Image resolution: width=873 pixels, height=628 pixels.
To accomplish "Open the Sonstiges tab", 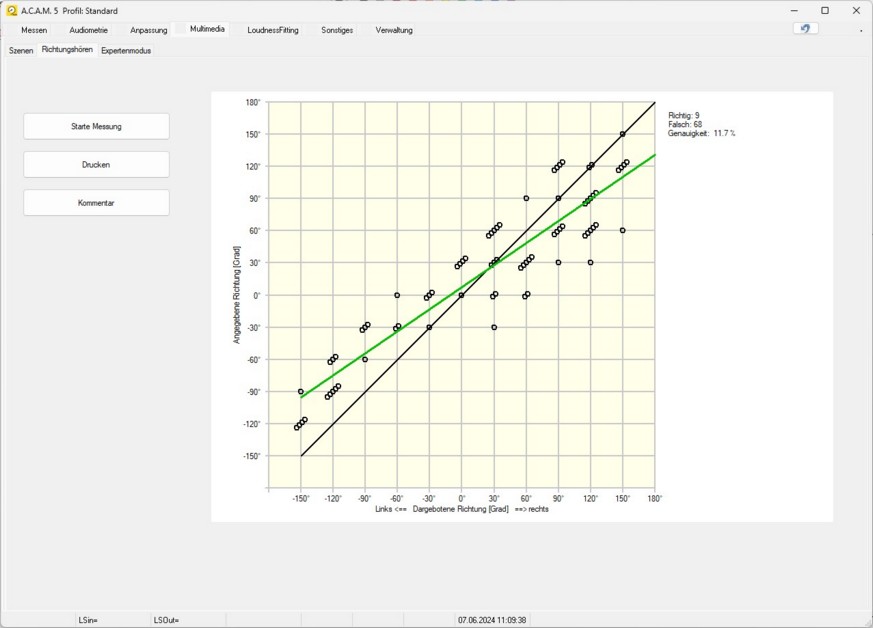I will click(337, 30).
